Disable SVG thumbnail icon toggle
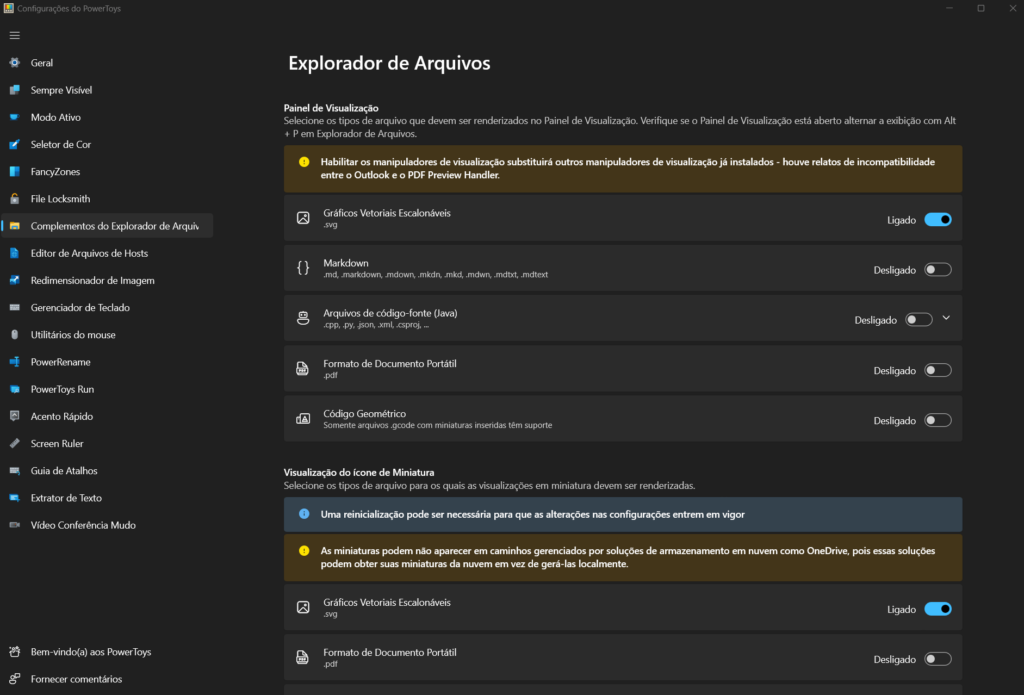 (937, 609)
